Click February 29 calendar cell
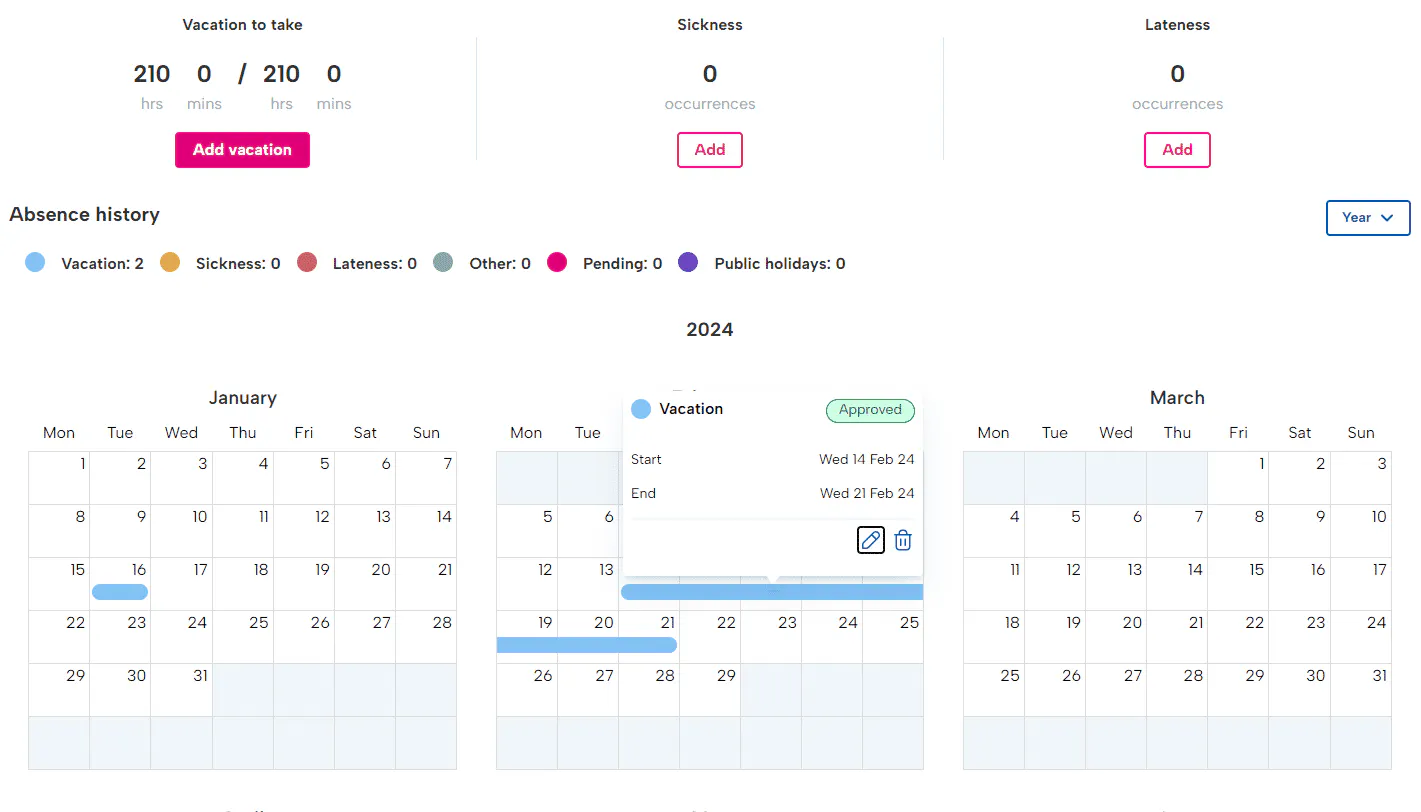 point(710,689)
